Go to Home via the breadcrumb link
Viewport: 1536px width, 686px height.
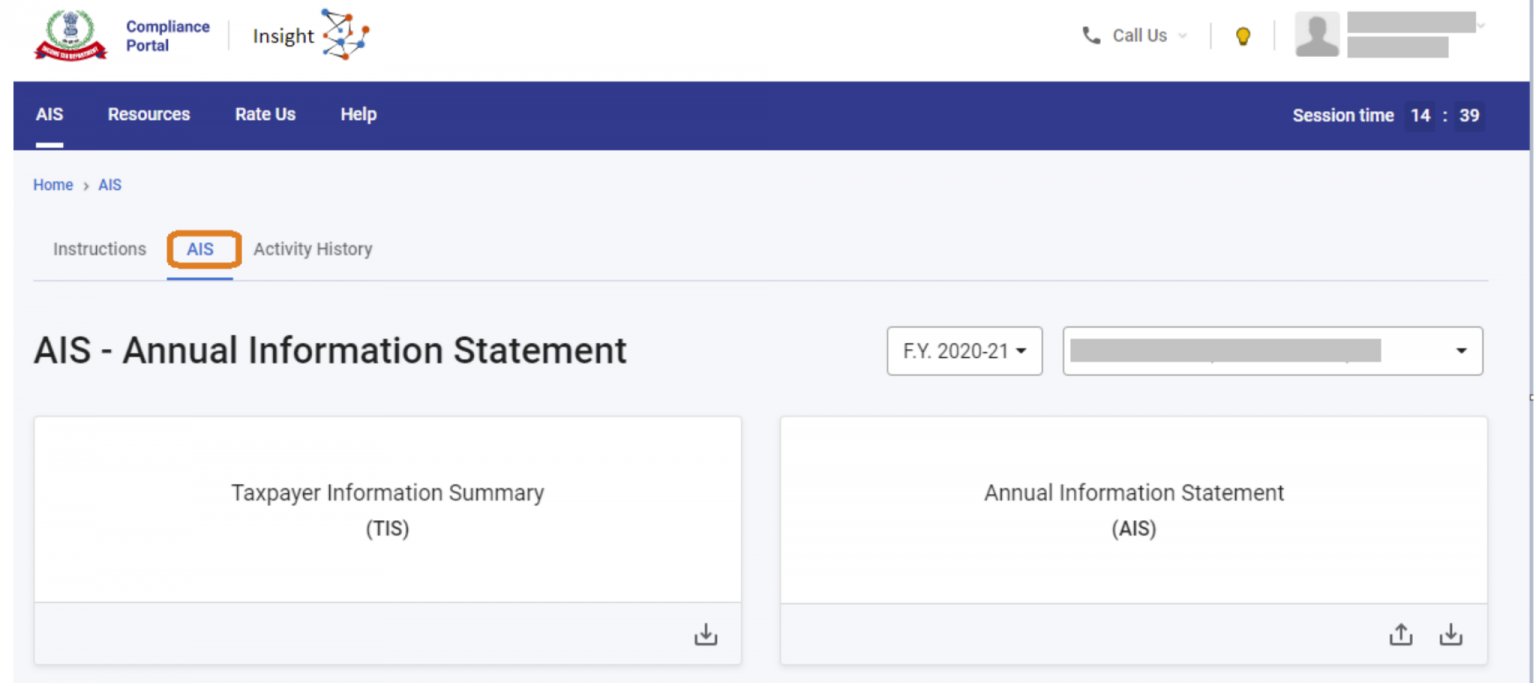[53, 185]
